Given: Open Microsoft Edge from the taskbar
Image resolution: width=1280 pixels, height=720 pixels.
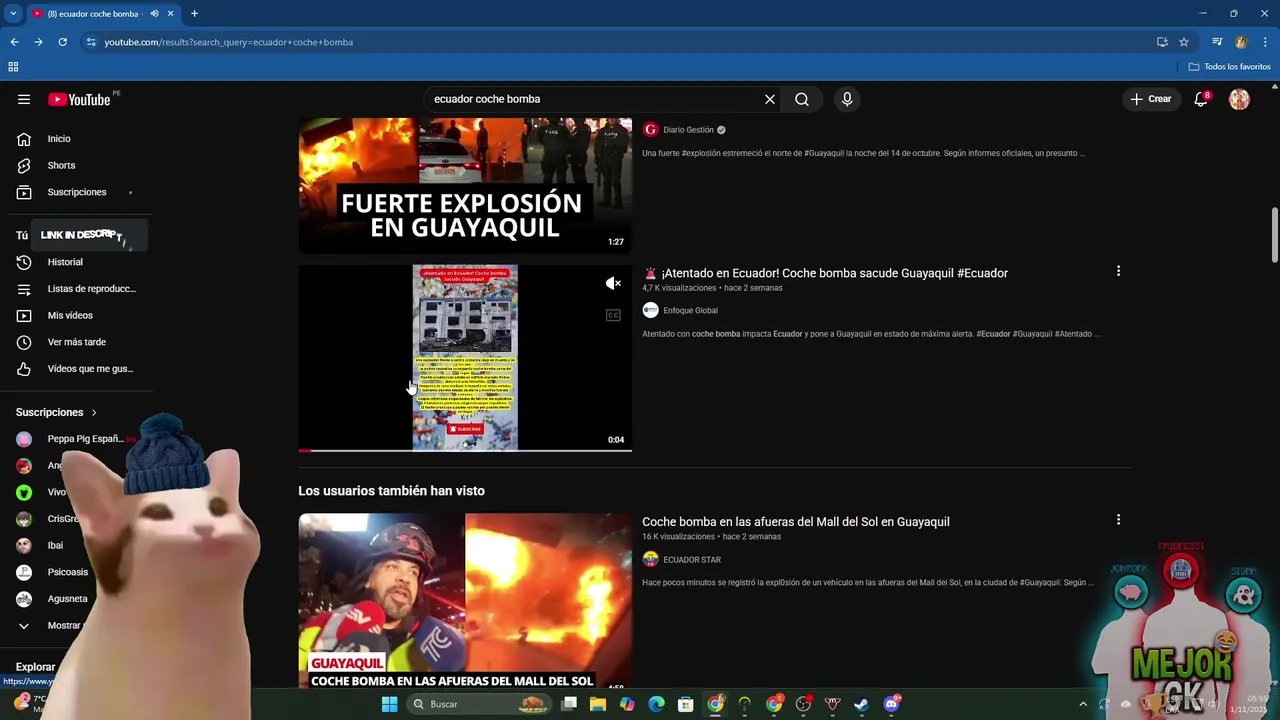Looking at the screenshot, I should point(656,704).
